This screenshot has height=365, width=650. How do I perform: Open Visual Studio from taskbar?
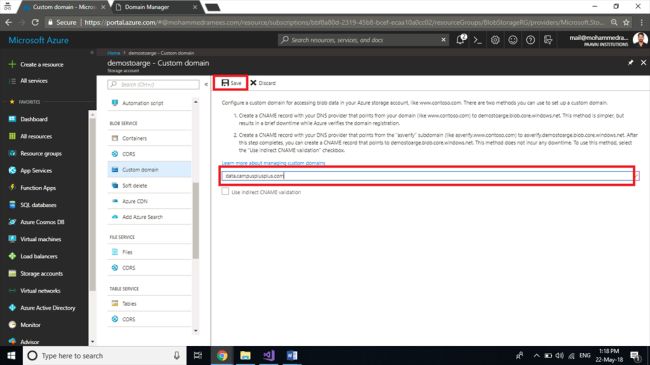click(269, 355)
